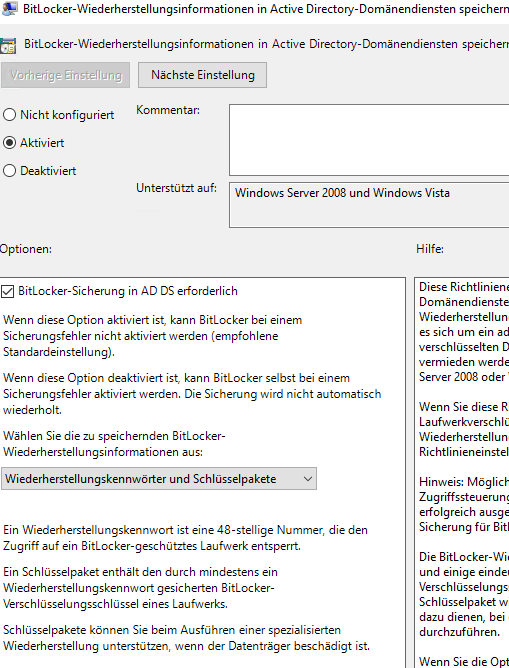Click the Hilfe: section label
Viewport: 509px width, 668px height.
[430, 249]
